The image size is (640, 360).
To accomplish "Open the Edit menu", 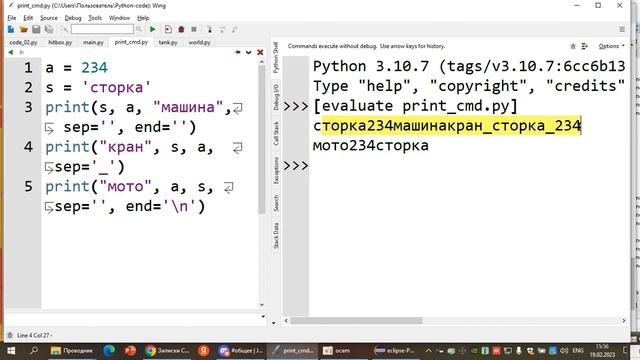I will 28,18.
